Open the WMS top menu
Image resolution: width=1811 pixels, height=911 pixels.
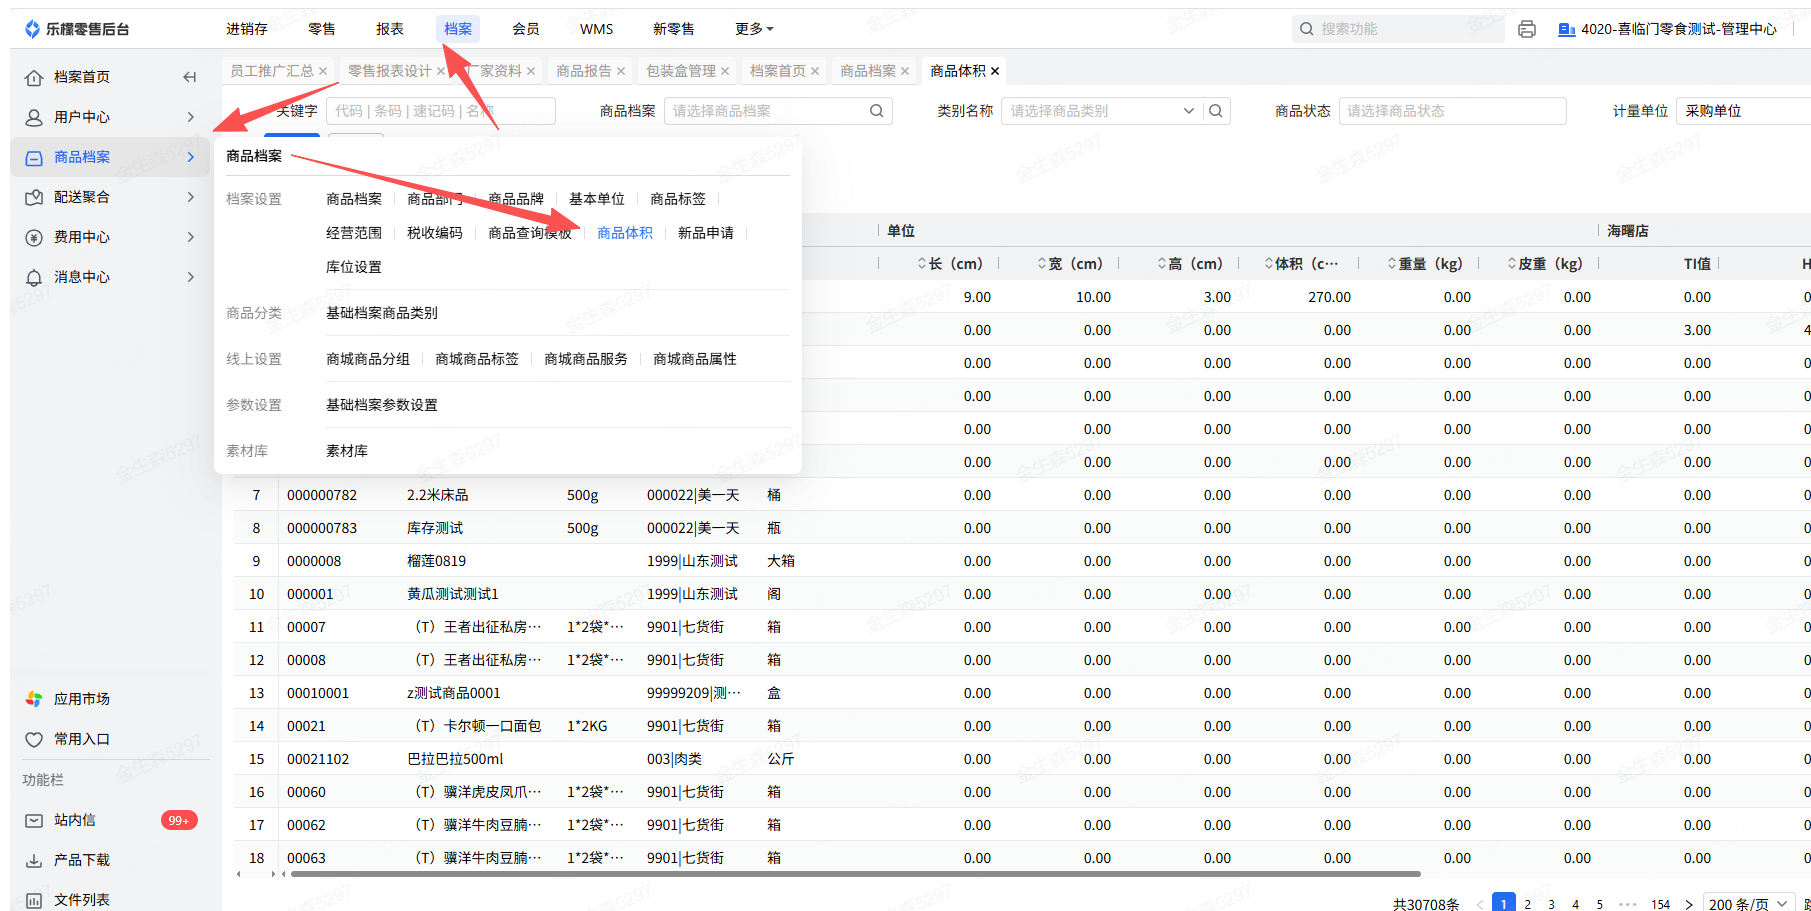(x=597, y=29)
